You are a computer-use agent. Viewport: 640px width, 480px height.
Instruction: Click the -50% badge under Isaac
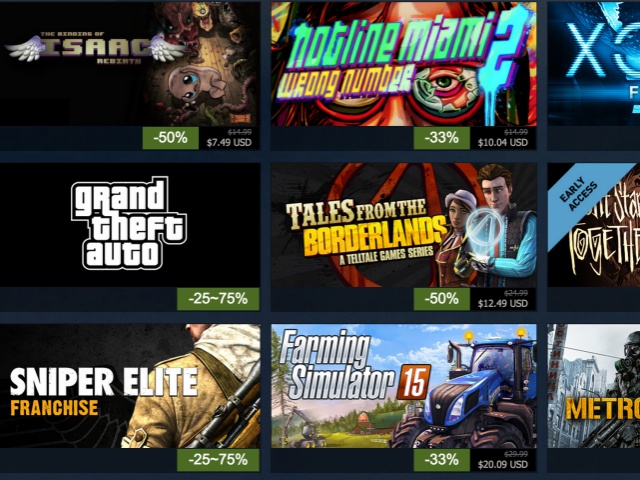tap(171, 138)
